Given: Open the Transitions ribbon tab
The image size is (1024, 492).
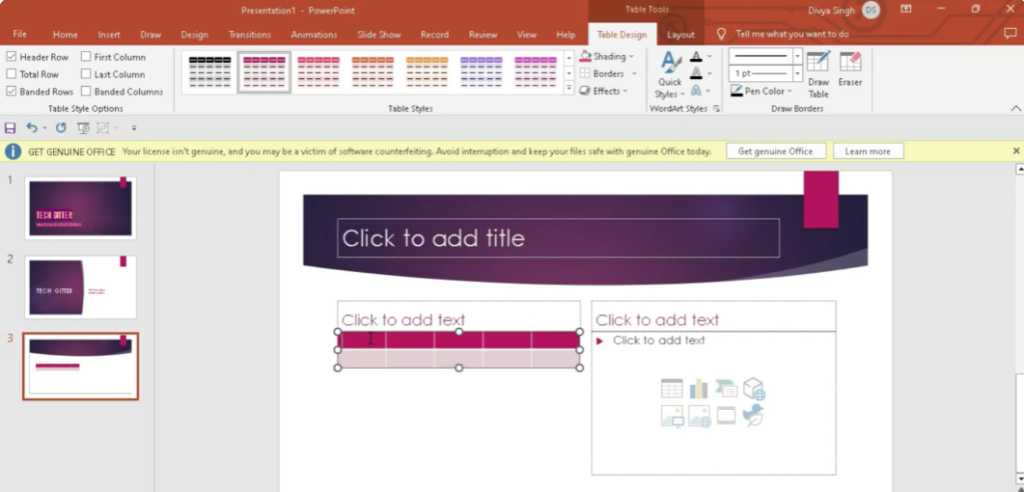Looking at the screenshot, I should 249,34.
